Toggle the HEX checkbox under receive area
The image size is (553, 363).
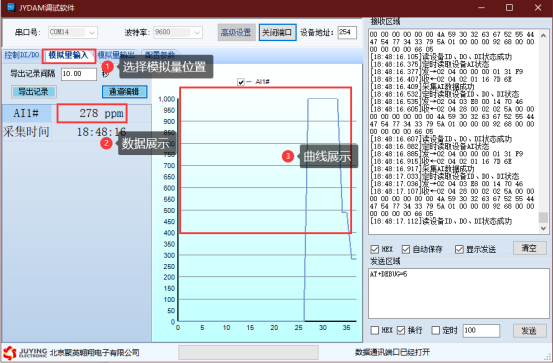pyautogui.click(x=375, y=249)
